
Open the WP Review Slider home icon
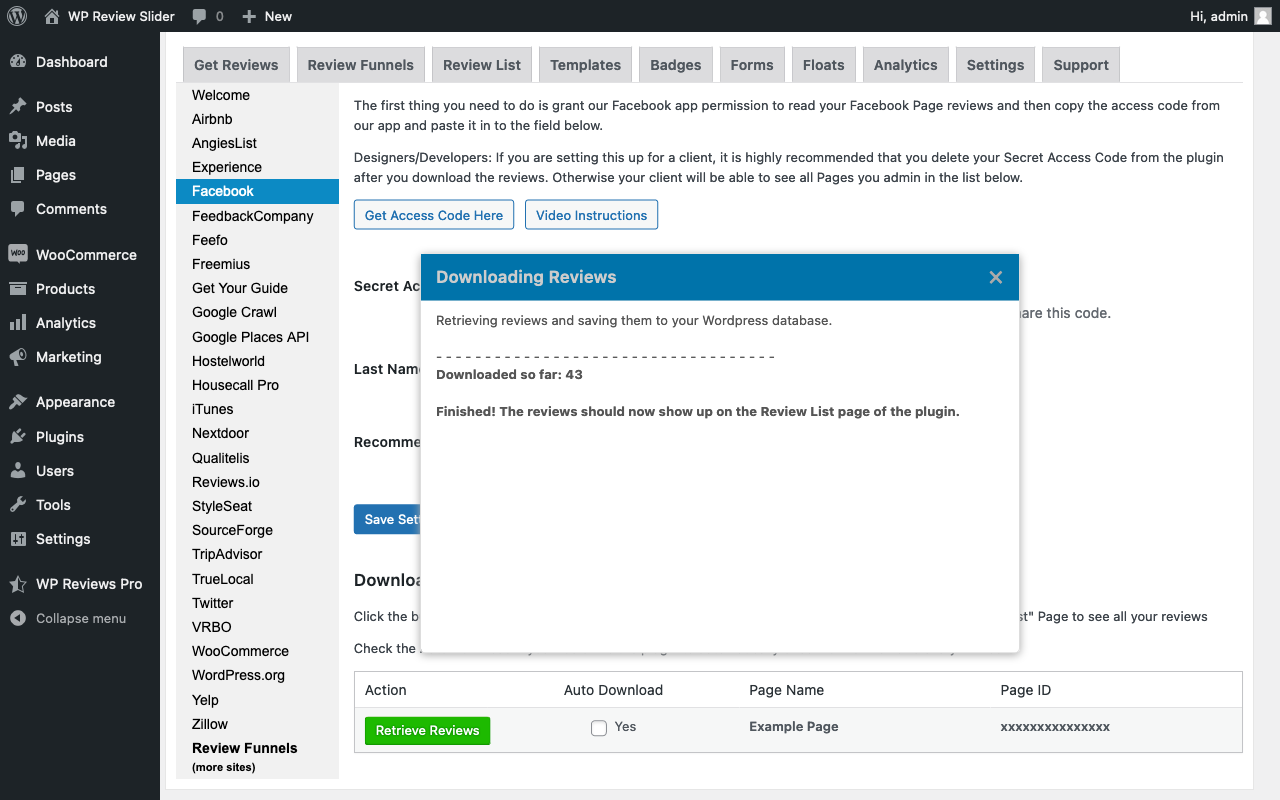(x=52, y=16)
